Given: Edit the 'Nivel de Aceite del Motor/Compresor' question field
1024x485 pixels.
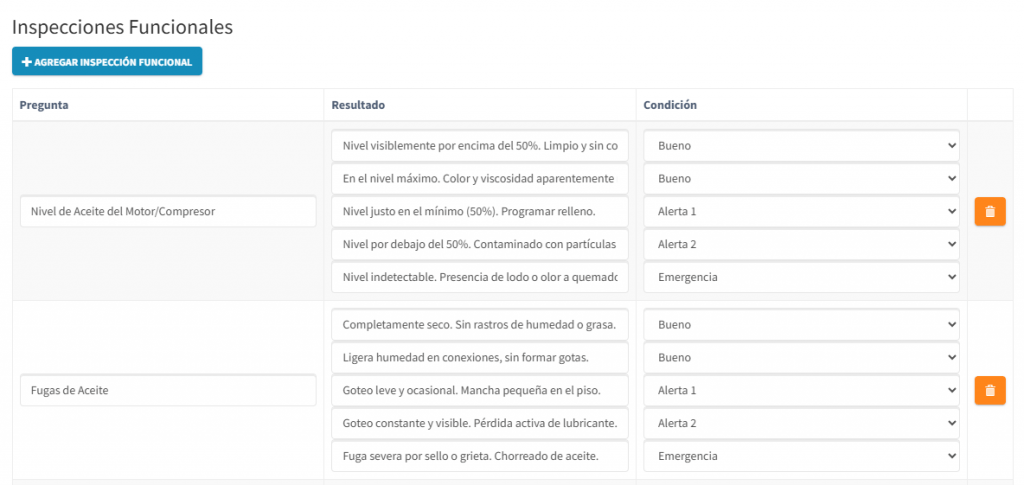Looking at the screenshot, I should tap(168, 212).
